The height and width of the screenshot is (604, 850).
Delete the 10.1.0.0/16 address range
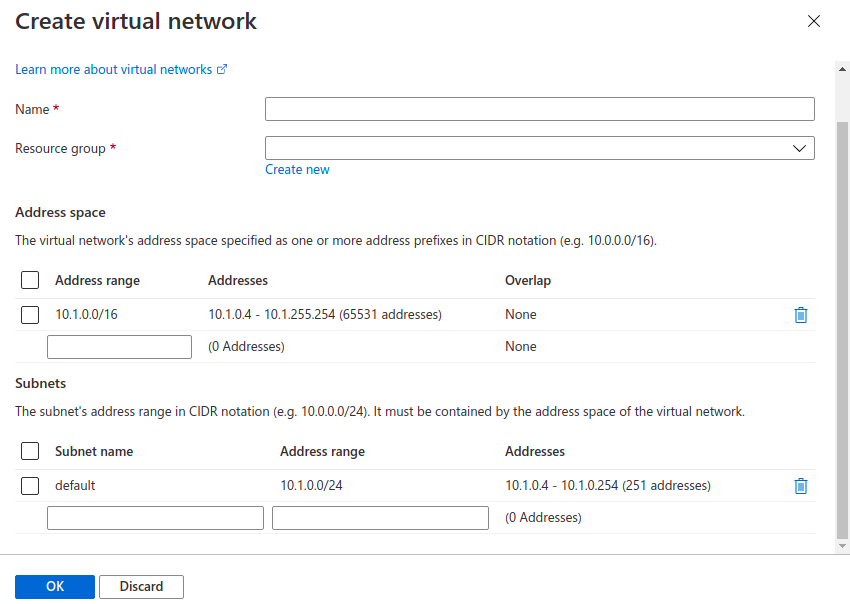(800, 315)
